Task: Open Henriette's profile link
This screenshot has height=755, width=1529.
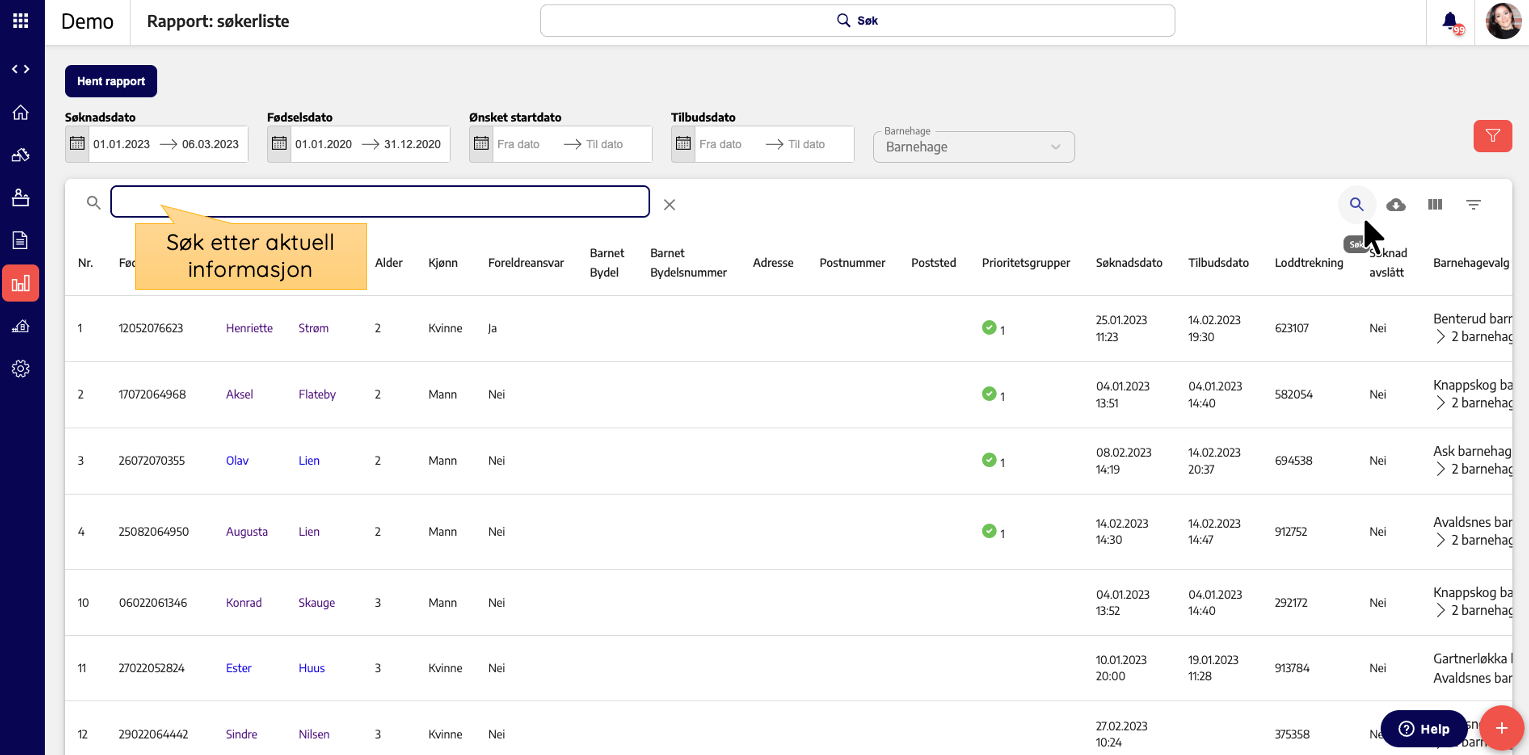Action: coord(249,328)
